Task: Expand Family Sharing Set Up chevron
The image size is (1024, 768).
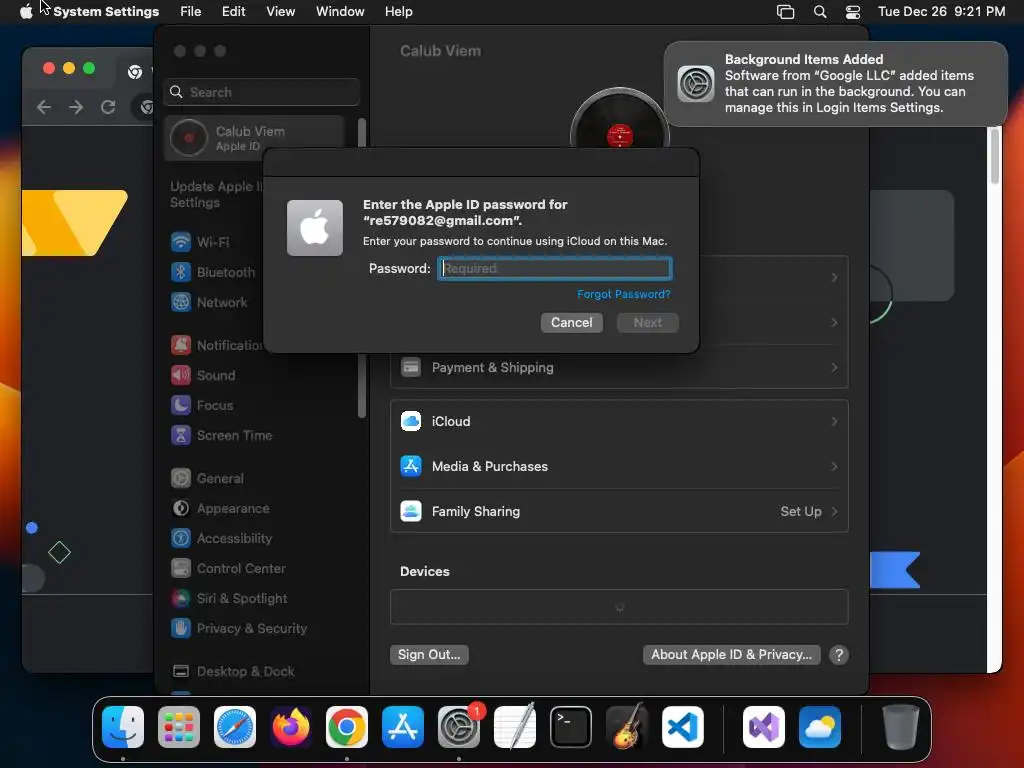Action: [834, 511]
